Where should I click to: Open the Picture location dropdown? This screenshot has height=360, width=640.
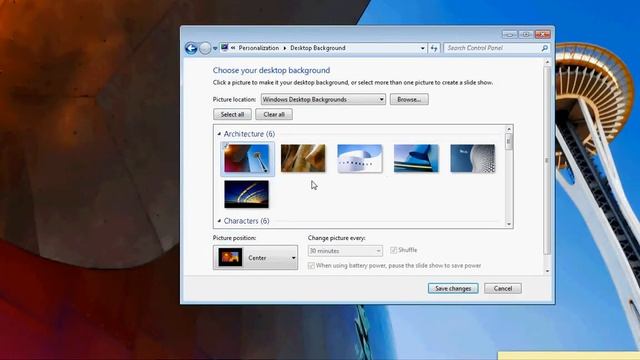[323, 100]
